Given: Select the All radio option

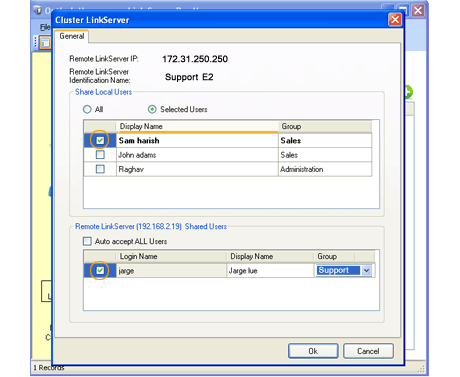Looking at the screenshot, I should pyautogui.click(x=87, y=109).
